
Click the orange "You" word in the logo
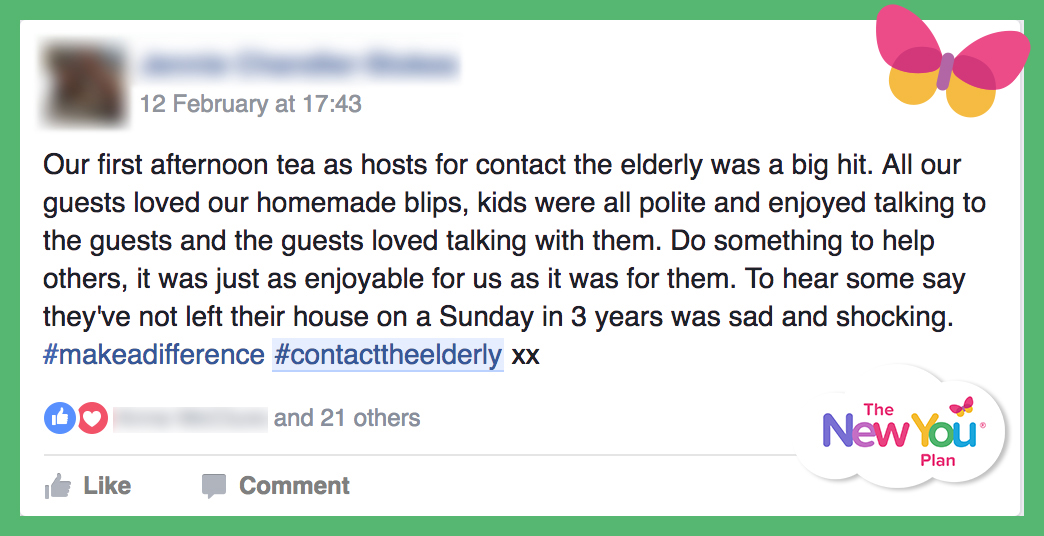pos(943,431)
